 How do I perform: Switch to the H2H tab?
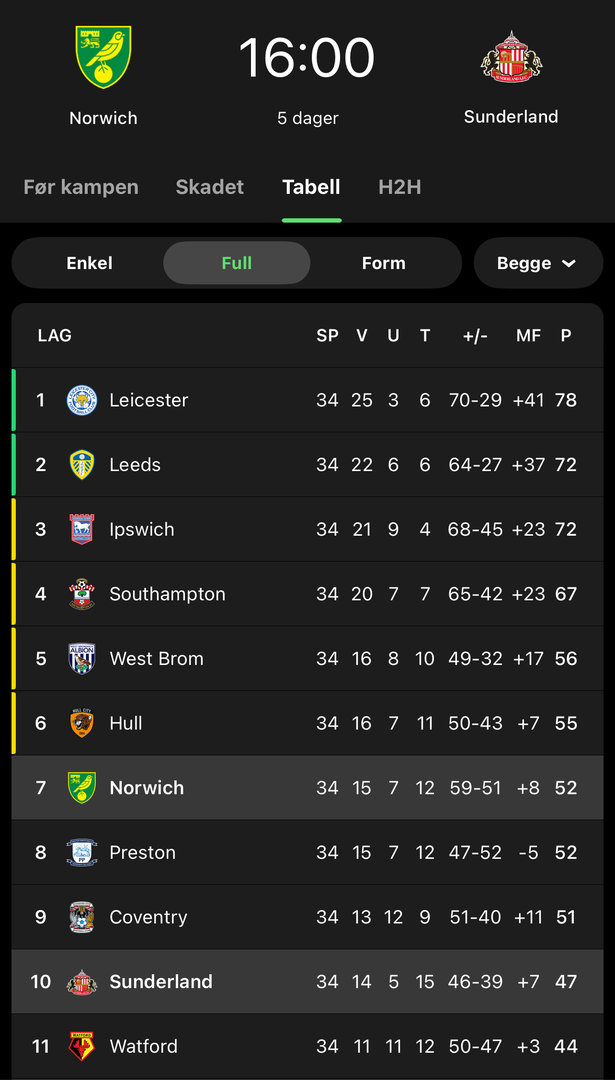[399, 187]
